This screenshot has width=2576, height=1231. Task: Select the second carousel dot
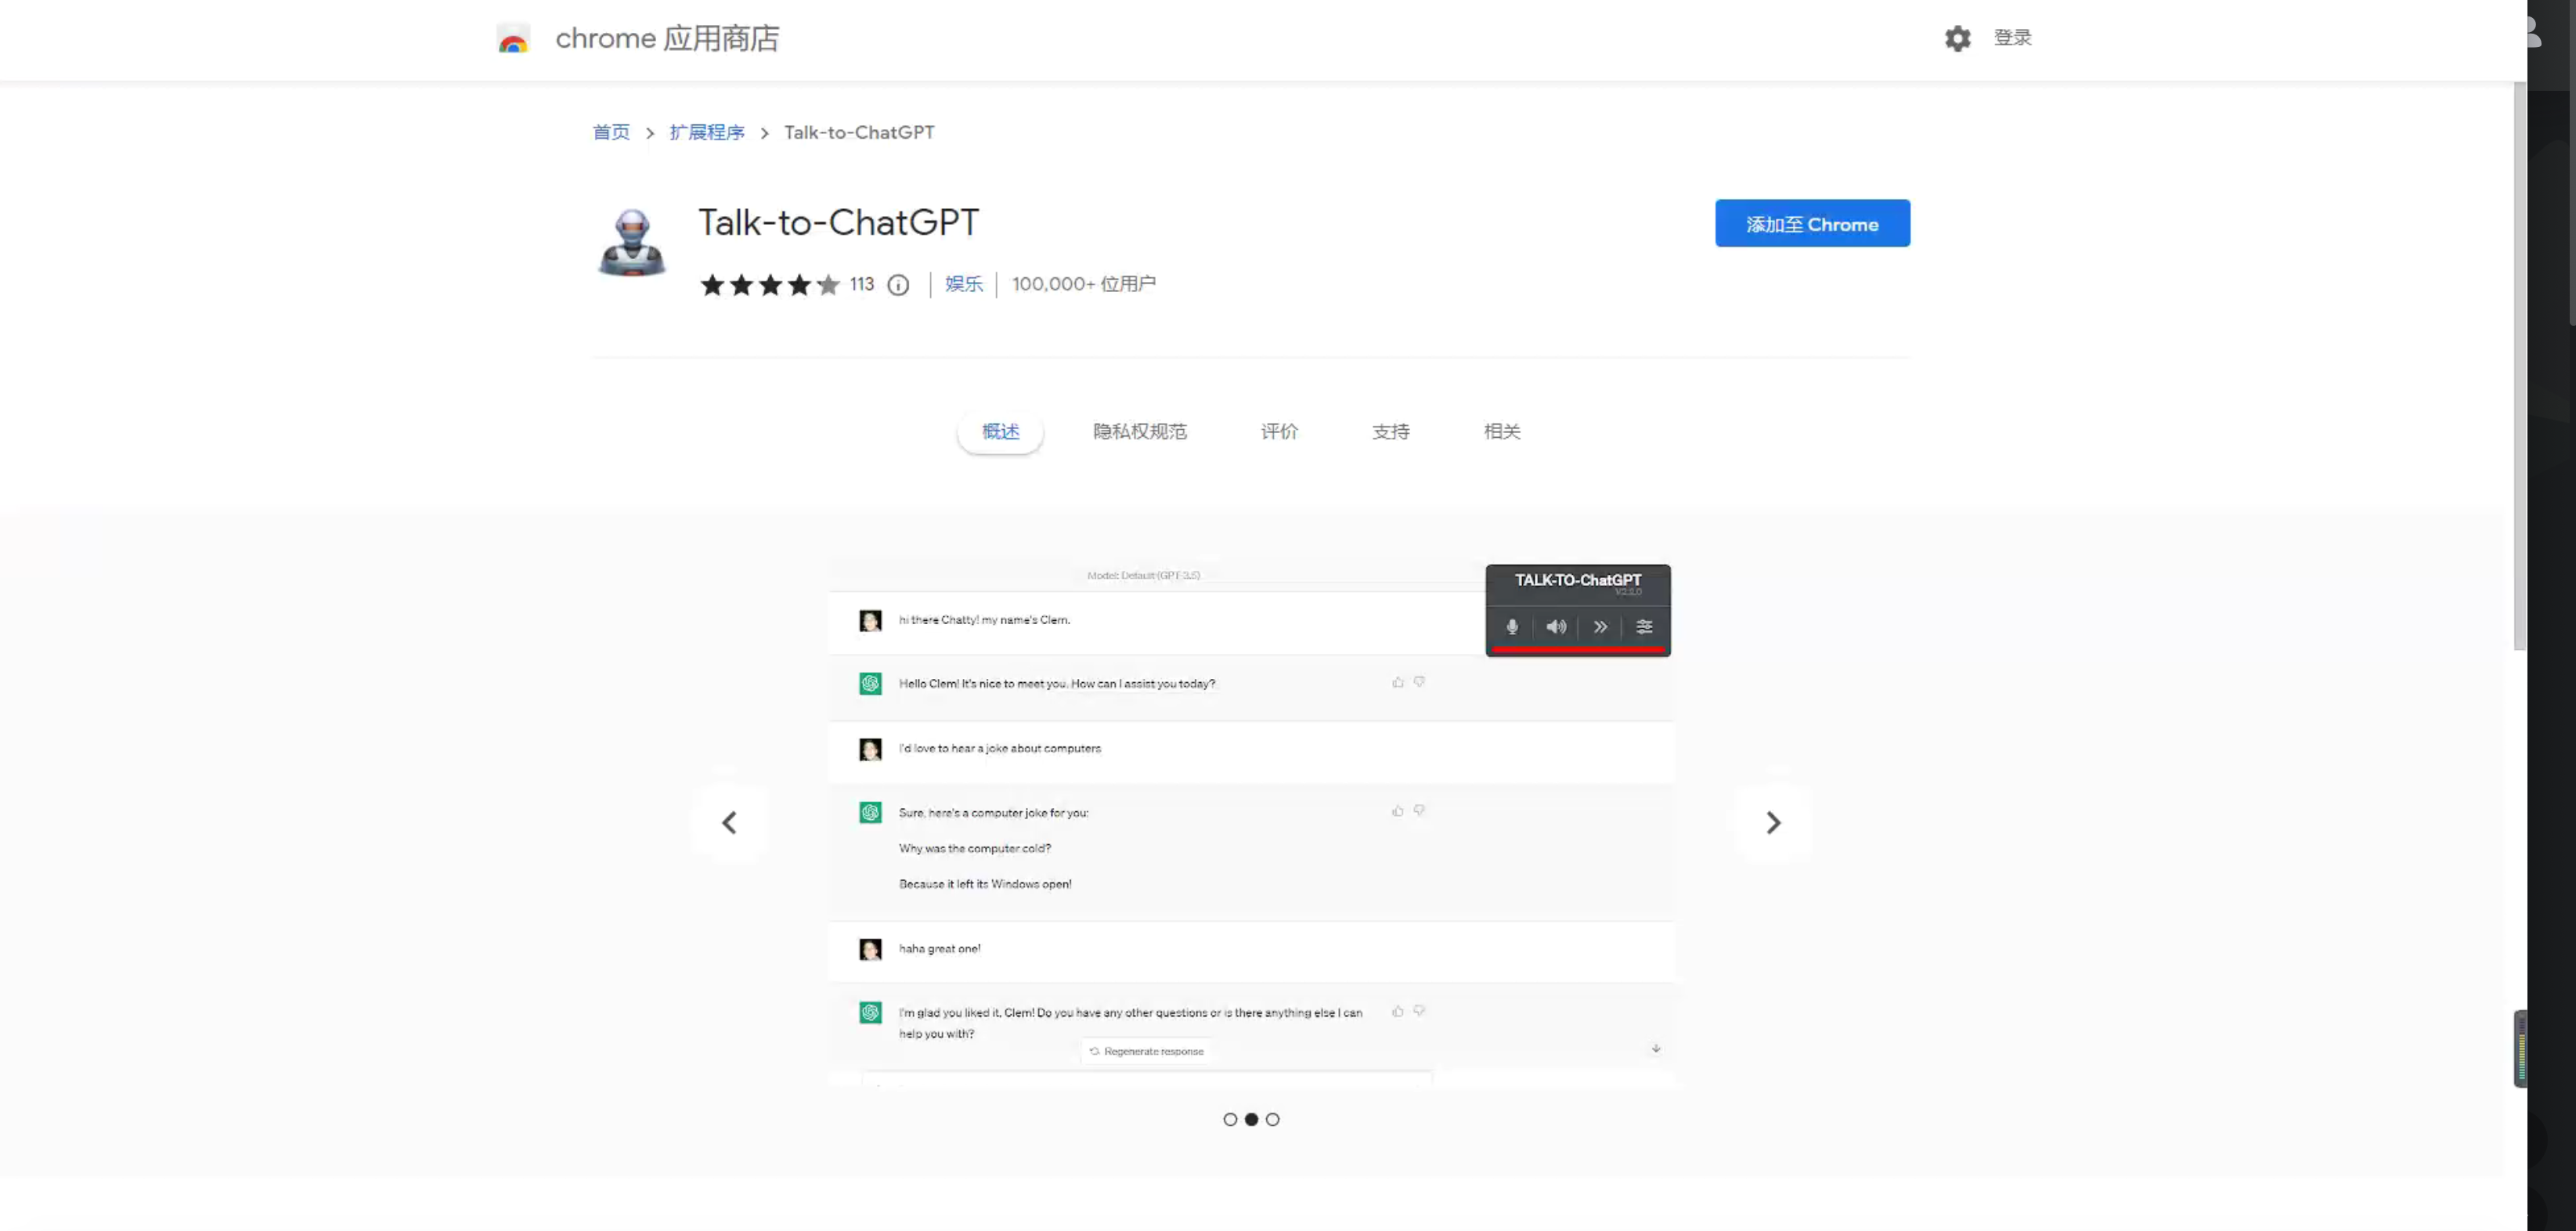[1251, 1119]
